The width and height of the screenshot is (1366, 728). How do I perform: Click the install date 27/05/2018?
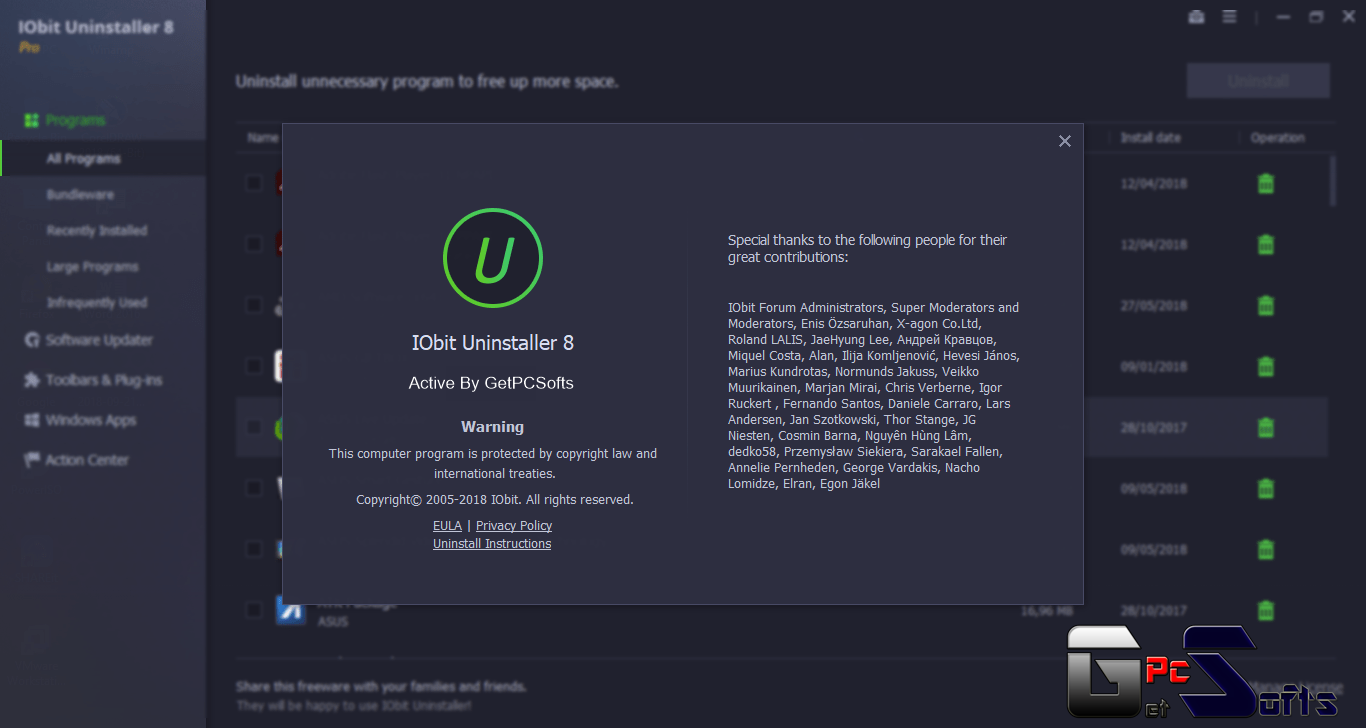tap(1153, 306)
